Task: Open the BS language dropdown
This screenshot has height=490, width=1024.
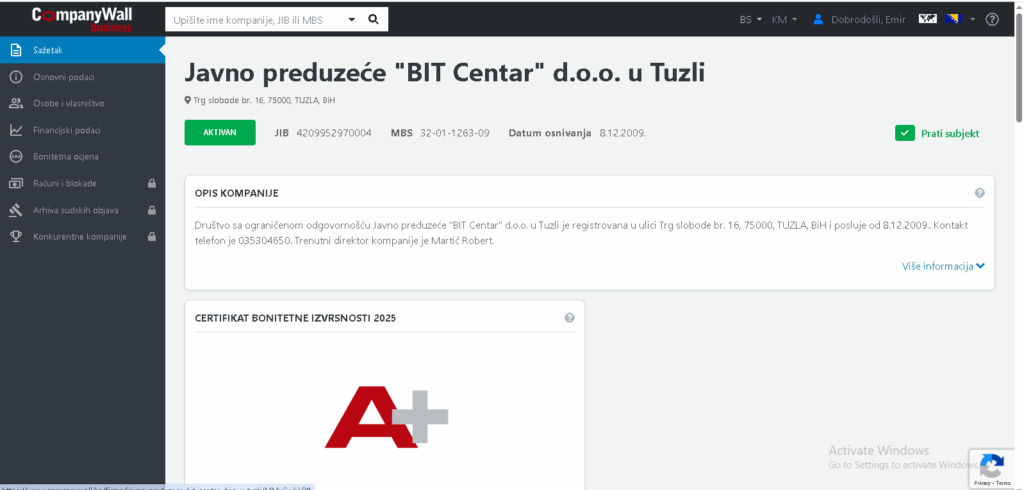Action: (750, 19)
